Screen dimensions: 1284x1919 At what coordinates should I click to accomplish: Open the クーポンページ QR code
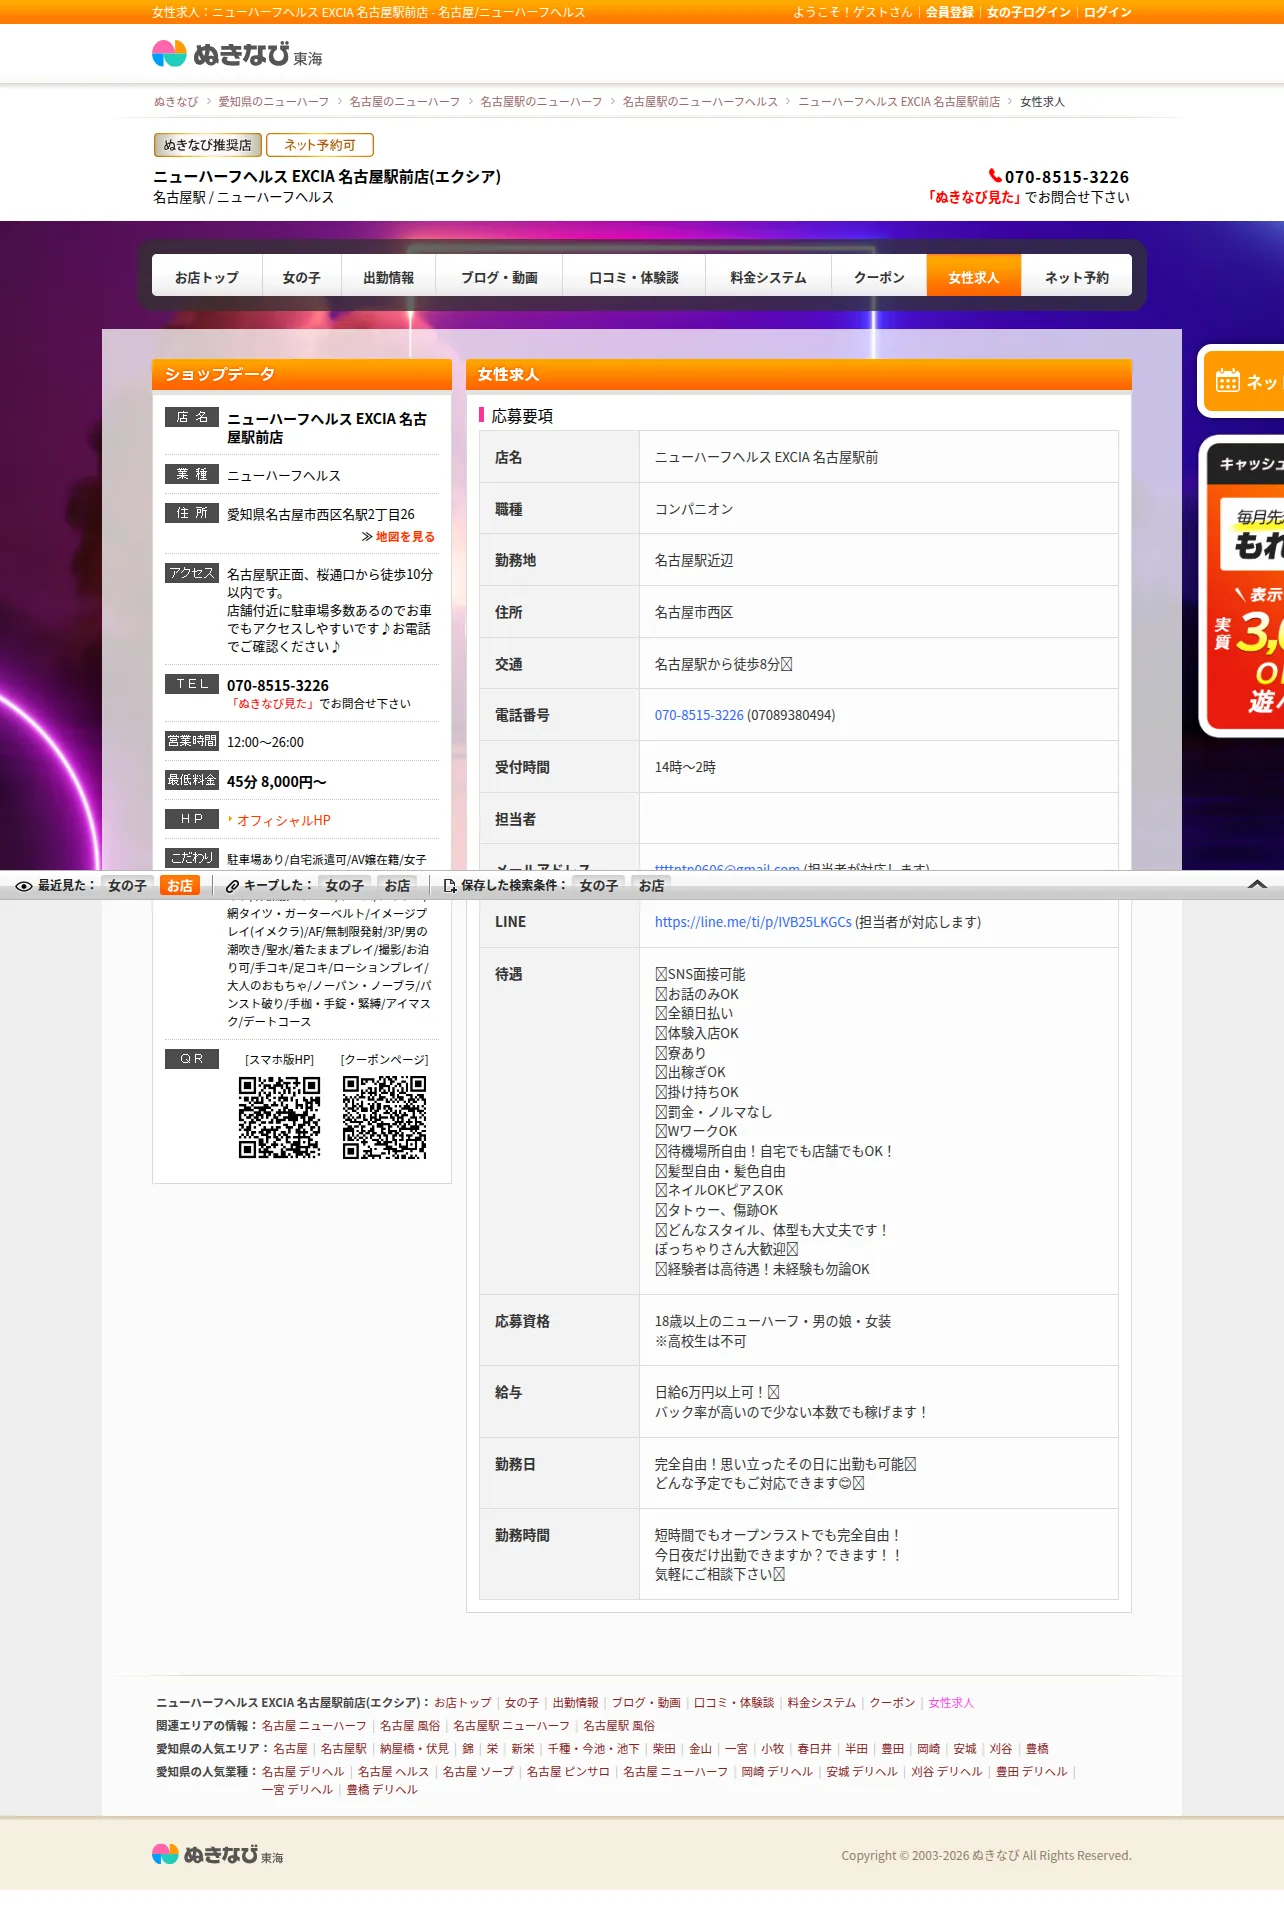384,1117
